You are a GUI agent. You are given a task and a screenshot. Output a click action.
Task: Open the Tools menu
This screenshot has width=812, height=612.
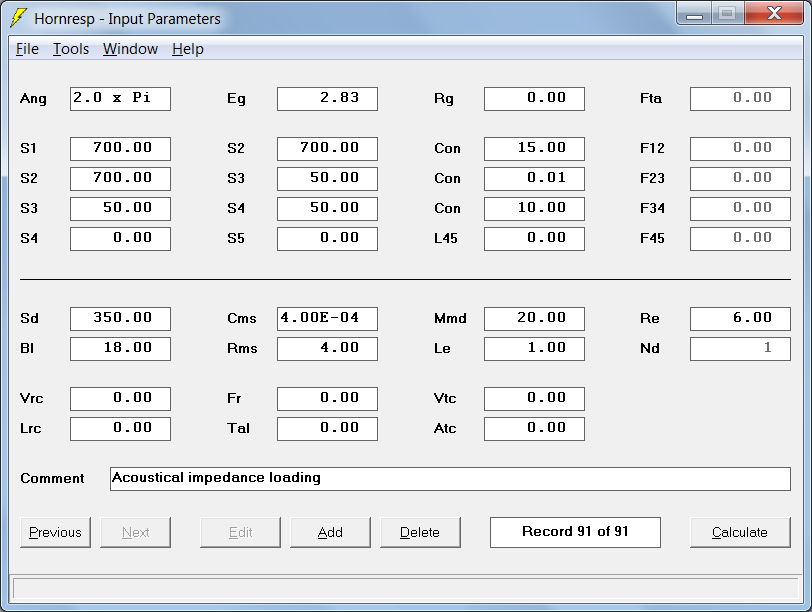(71, 49)
